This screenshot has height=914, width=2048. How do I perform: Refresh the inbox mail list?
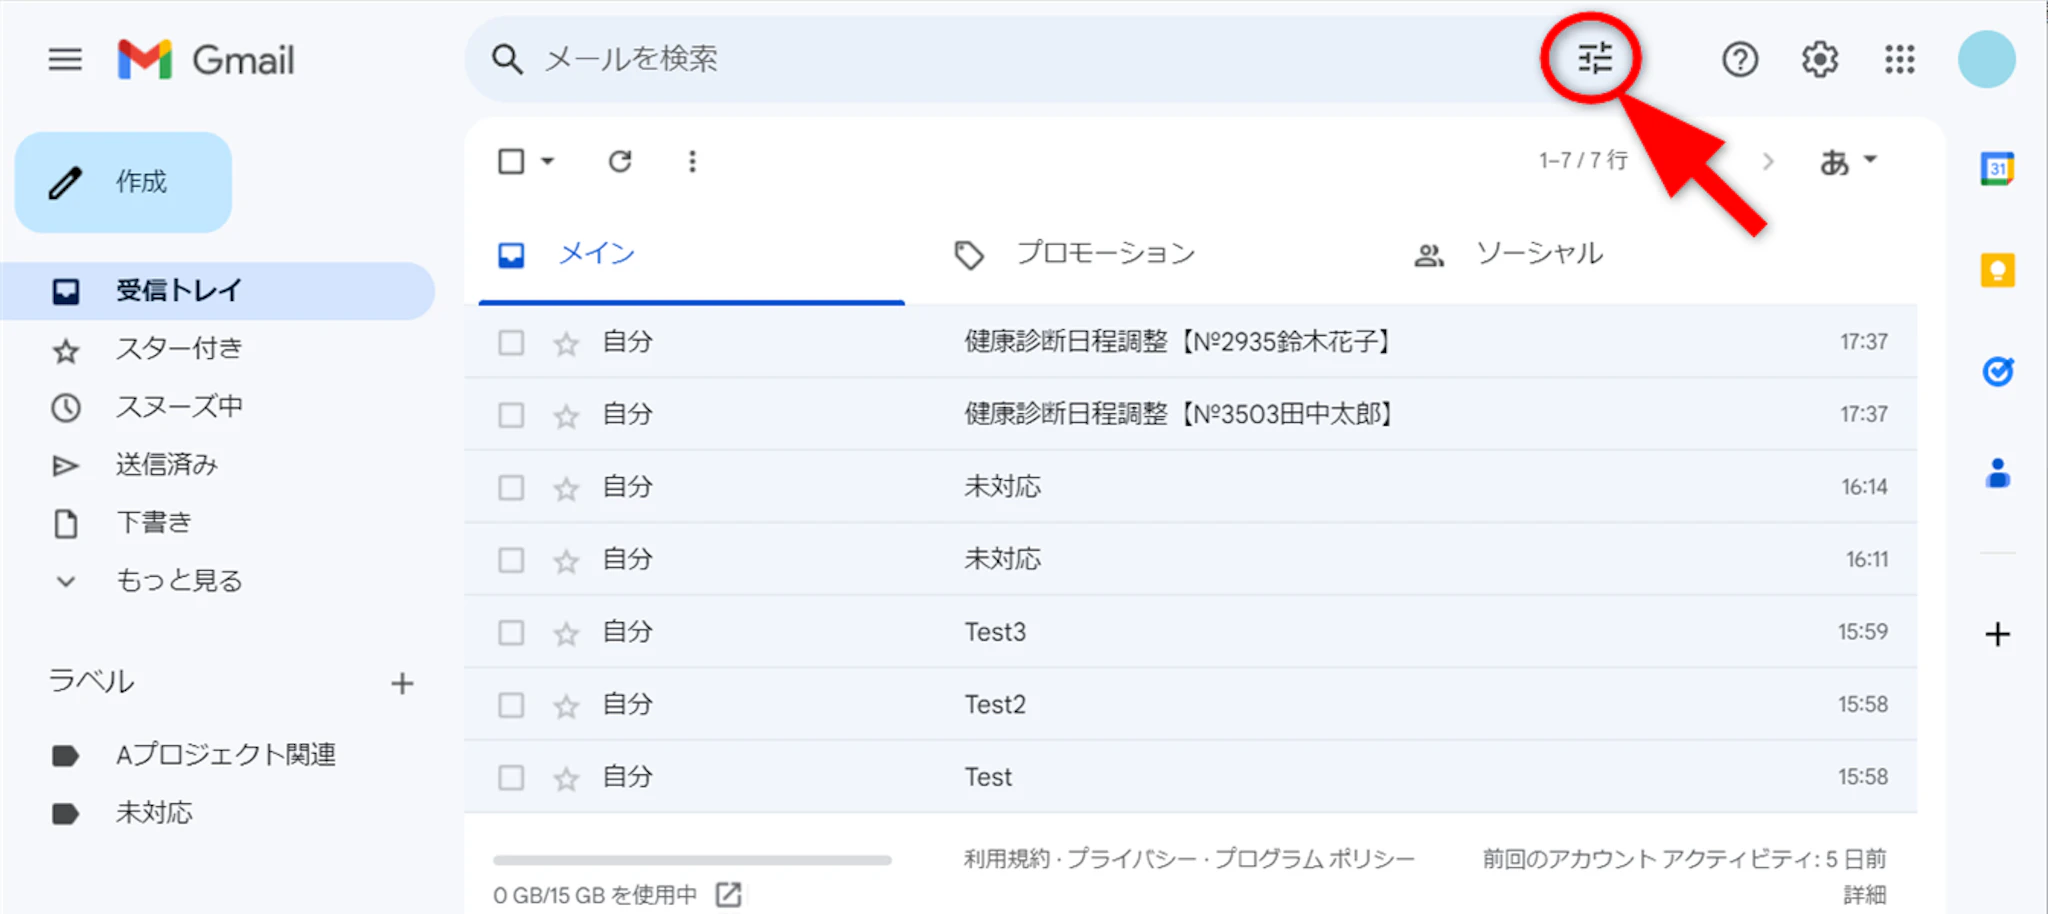click(x=620, y=161)
